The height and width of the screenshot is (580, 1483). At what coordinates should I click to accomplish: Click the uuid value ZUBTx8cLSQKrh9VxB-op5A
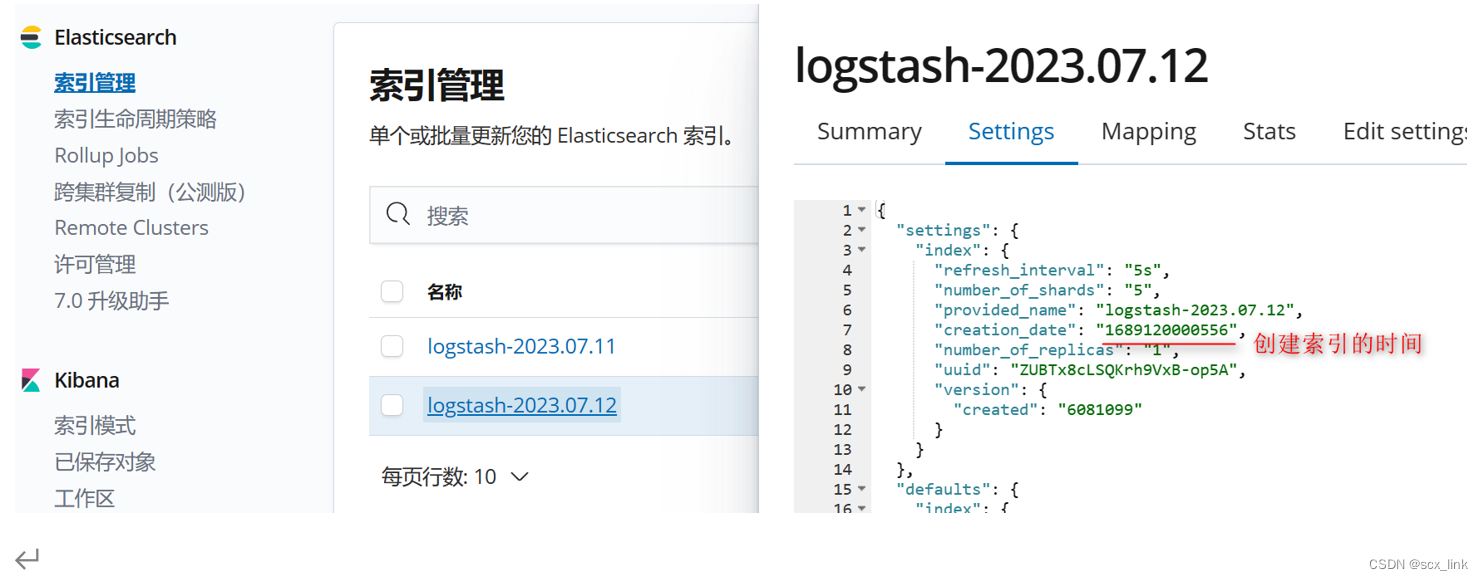click(1125, 370)
